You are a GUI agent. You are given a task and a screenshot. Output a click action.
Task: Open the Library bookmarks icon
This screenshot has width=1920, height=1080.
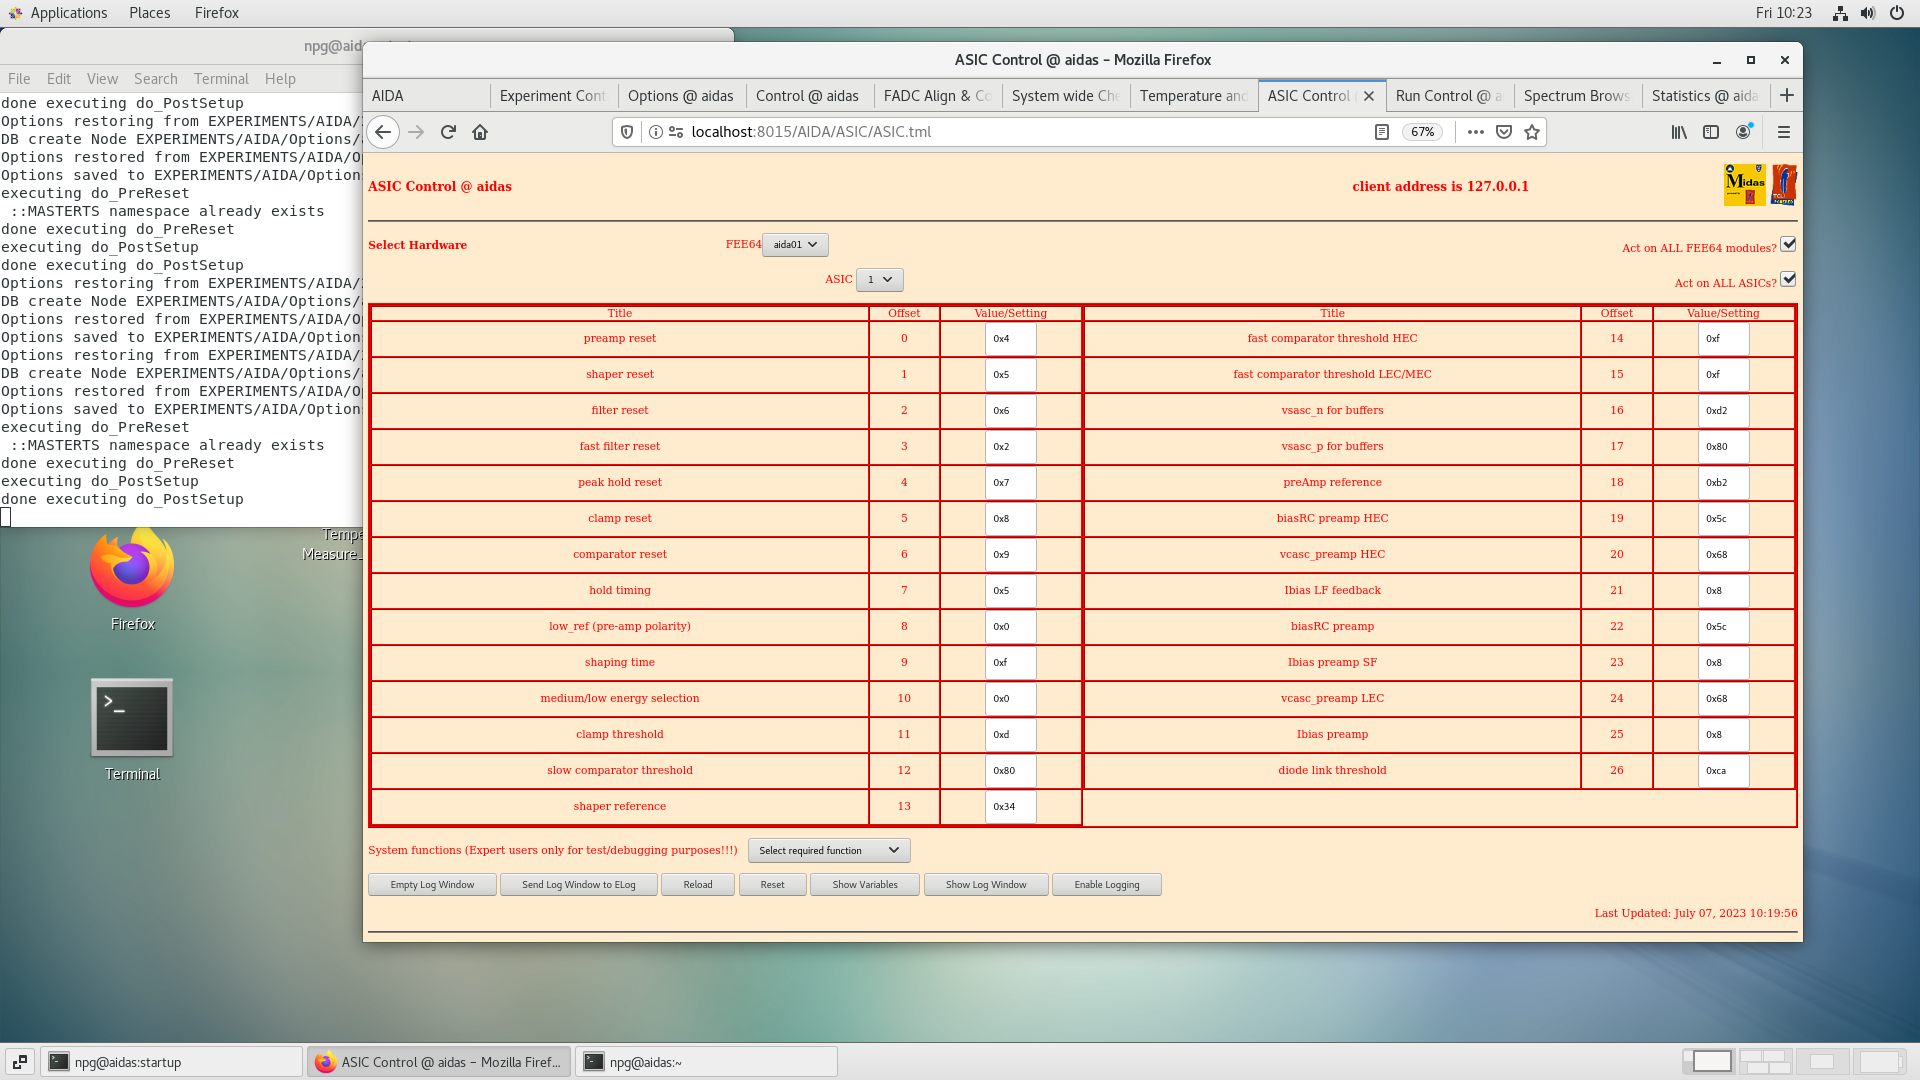tap(1679, 132)
